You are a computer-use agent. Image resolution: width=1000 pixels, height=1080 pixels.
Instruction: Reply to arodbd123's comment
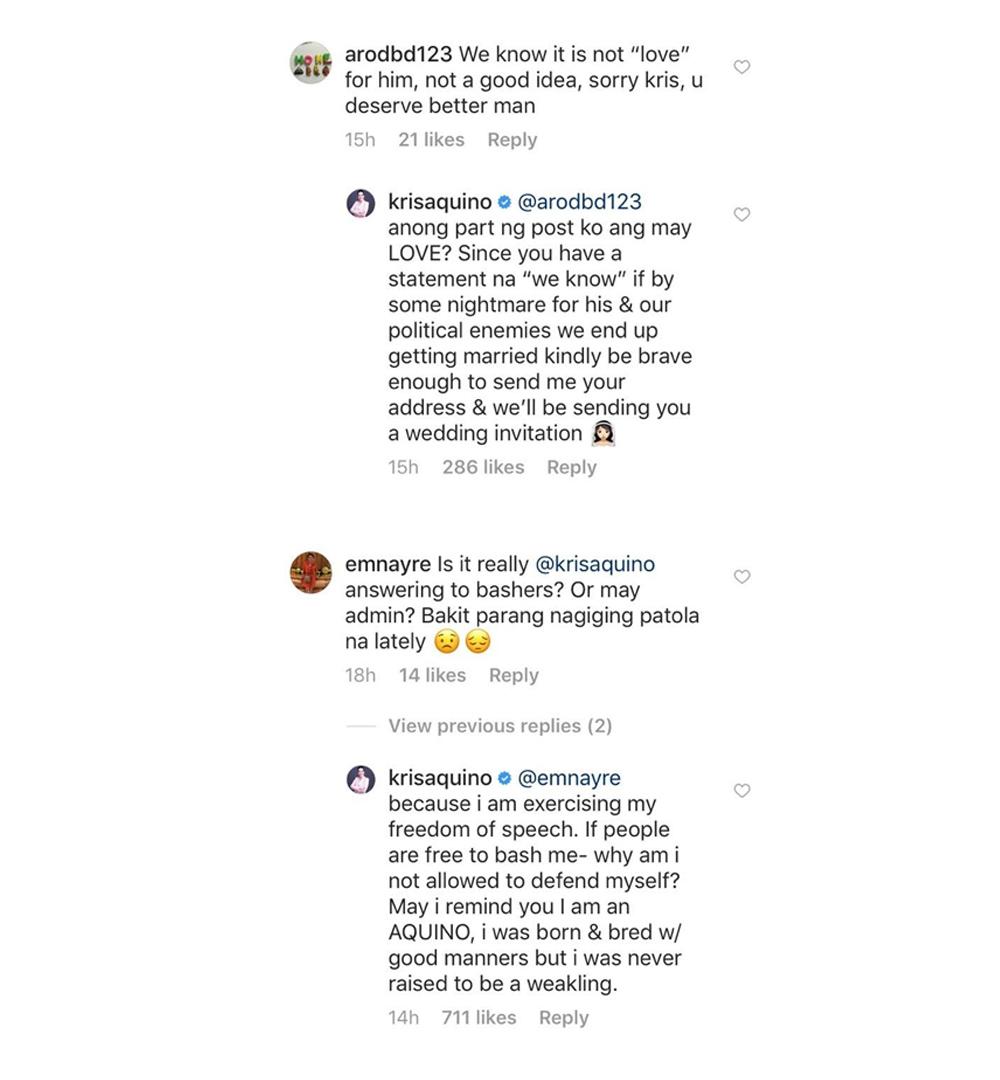(x=512, y=140)
